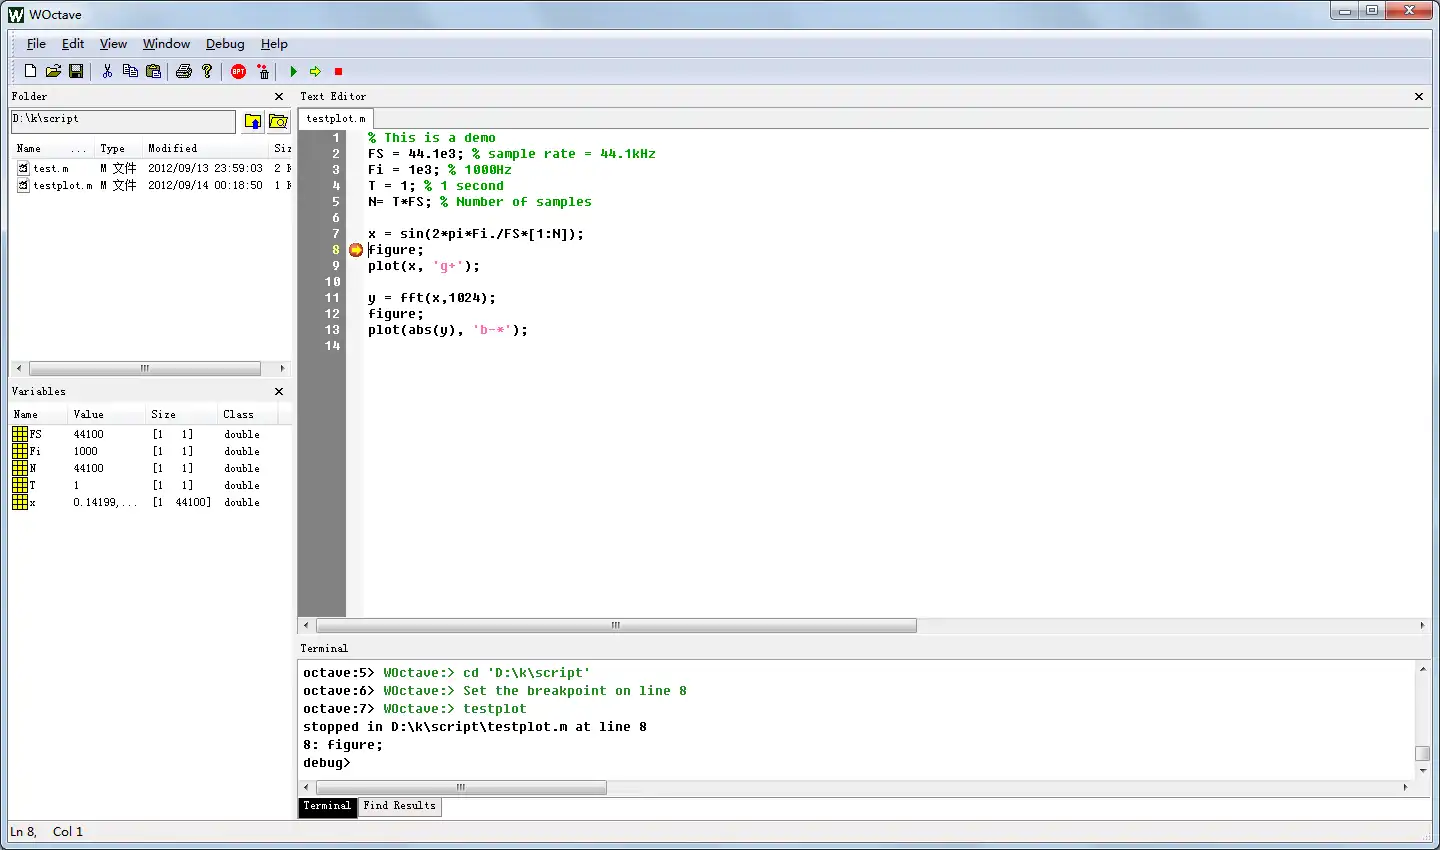Click terminal vertical scrollbar down arrow

1423,771
